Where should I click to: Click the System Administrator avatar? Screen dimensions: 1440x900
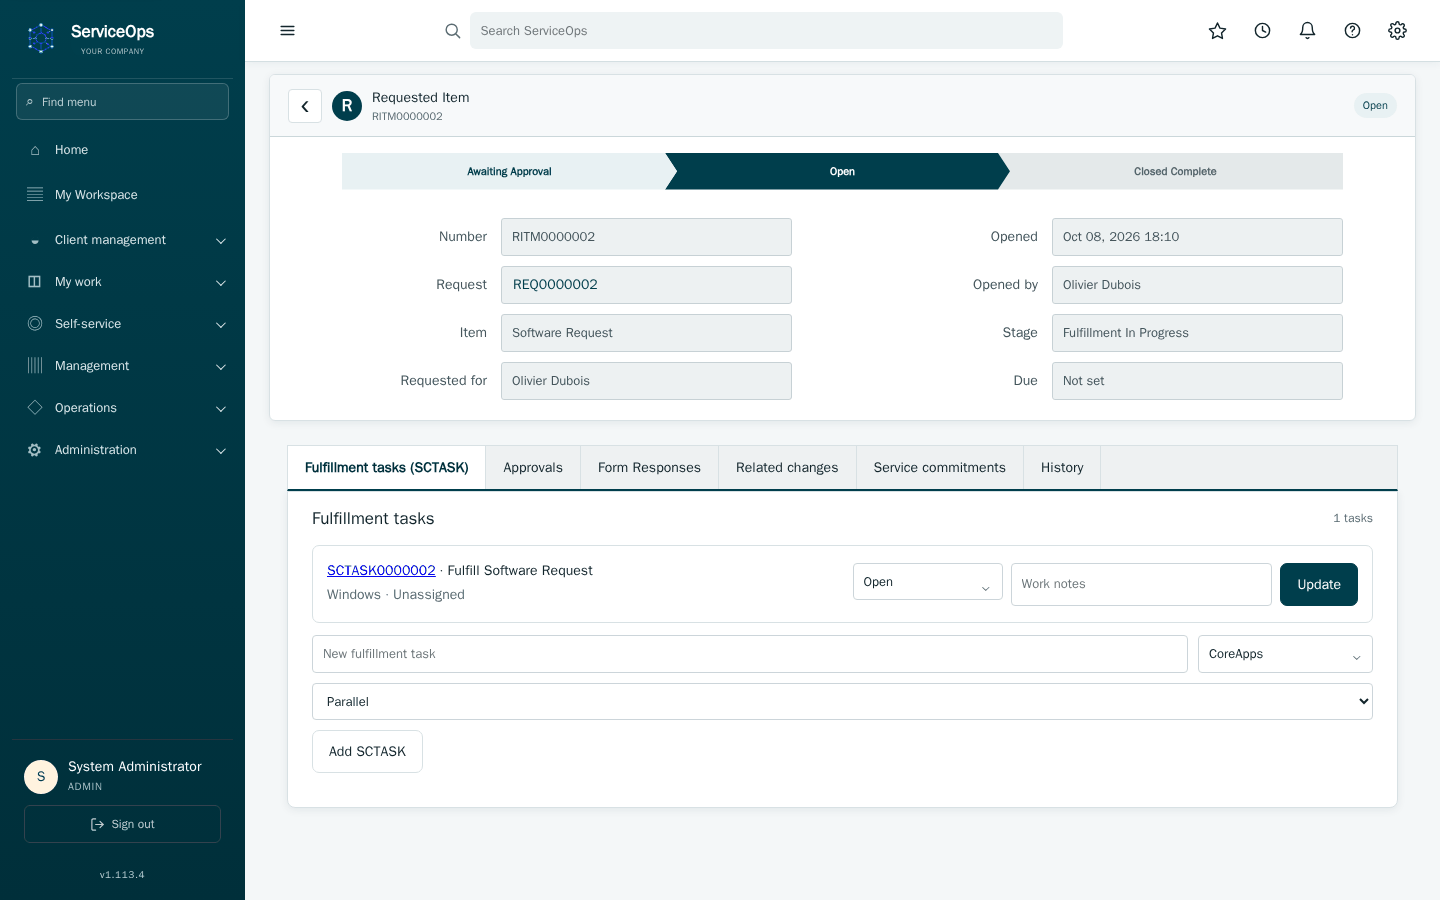[x=41, y=776]
